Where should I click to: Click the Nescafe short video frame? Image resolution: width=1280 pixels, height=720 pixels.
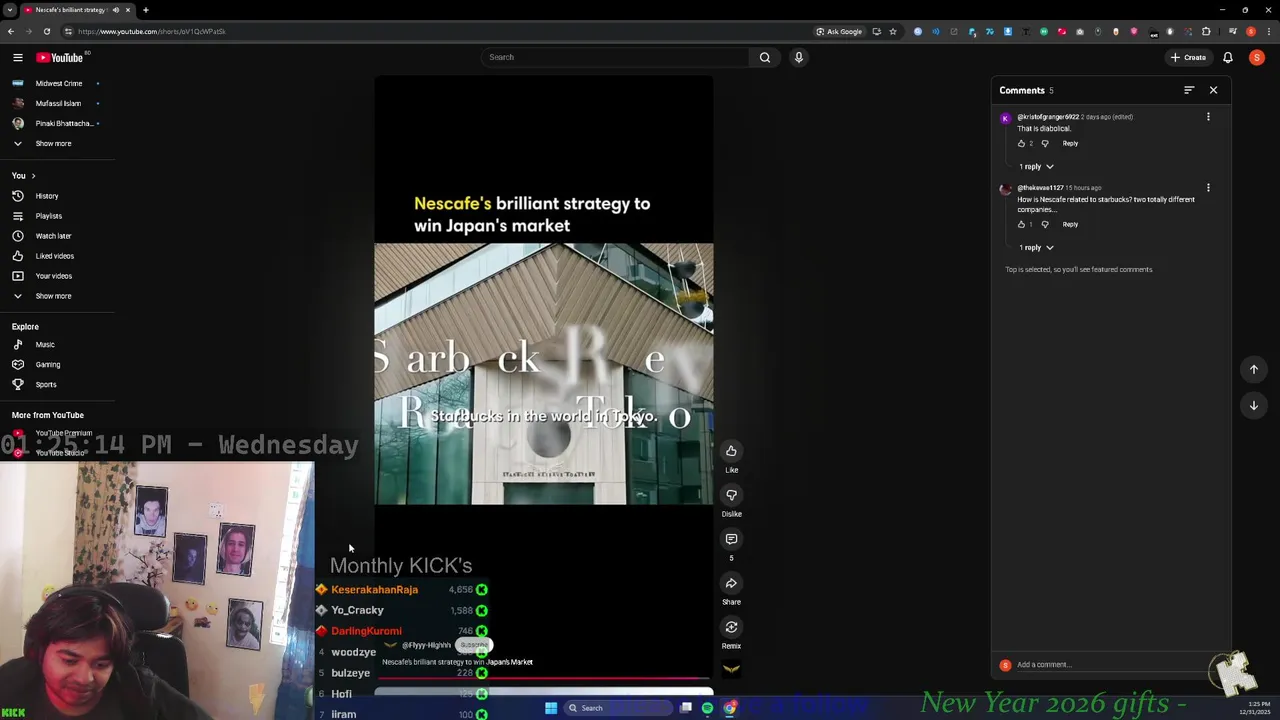[544, 374]
